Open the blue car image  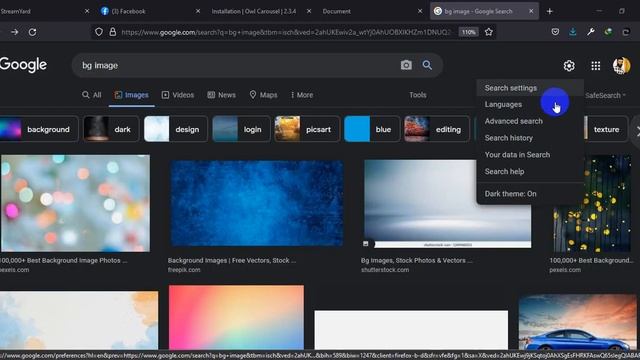[x=577, y=322]
